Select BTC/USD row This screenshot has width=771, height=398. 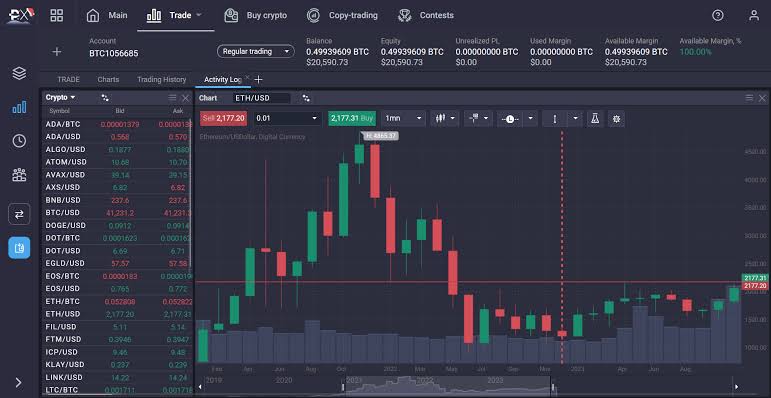pos(117,213)
